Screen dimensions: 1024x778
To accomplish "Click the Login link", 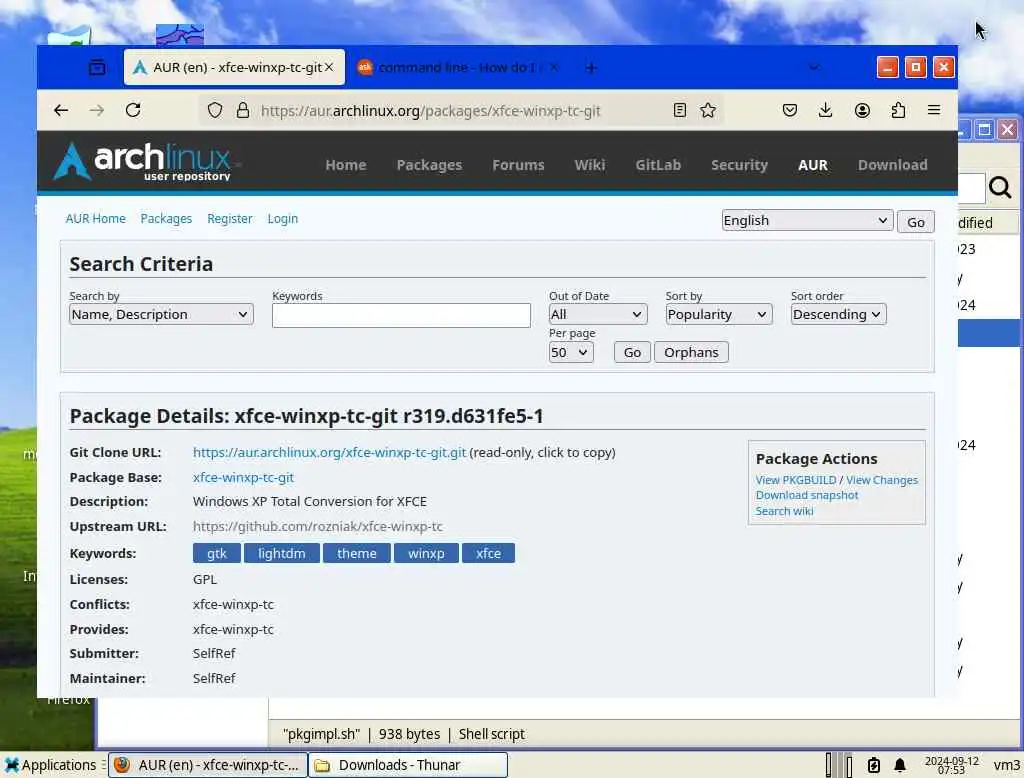I will tap(282, 219).
